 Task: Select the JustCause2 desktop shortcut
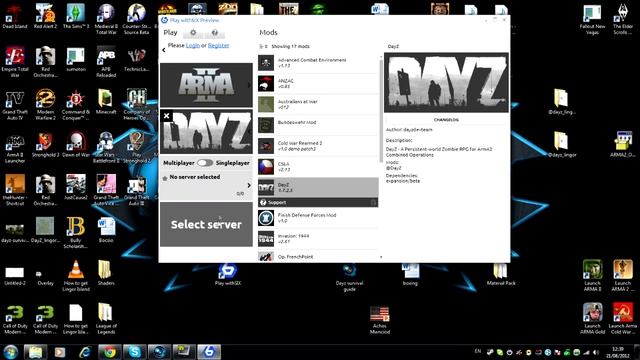click(x=76, y=187)
